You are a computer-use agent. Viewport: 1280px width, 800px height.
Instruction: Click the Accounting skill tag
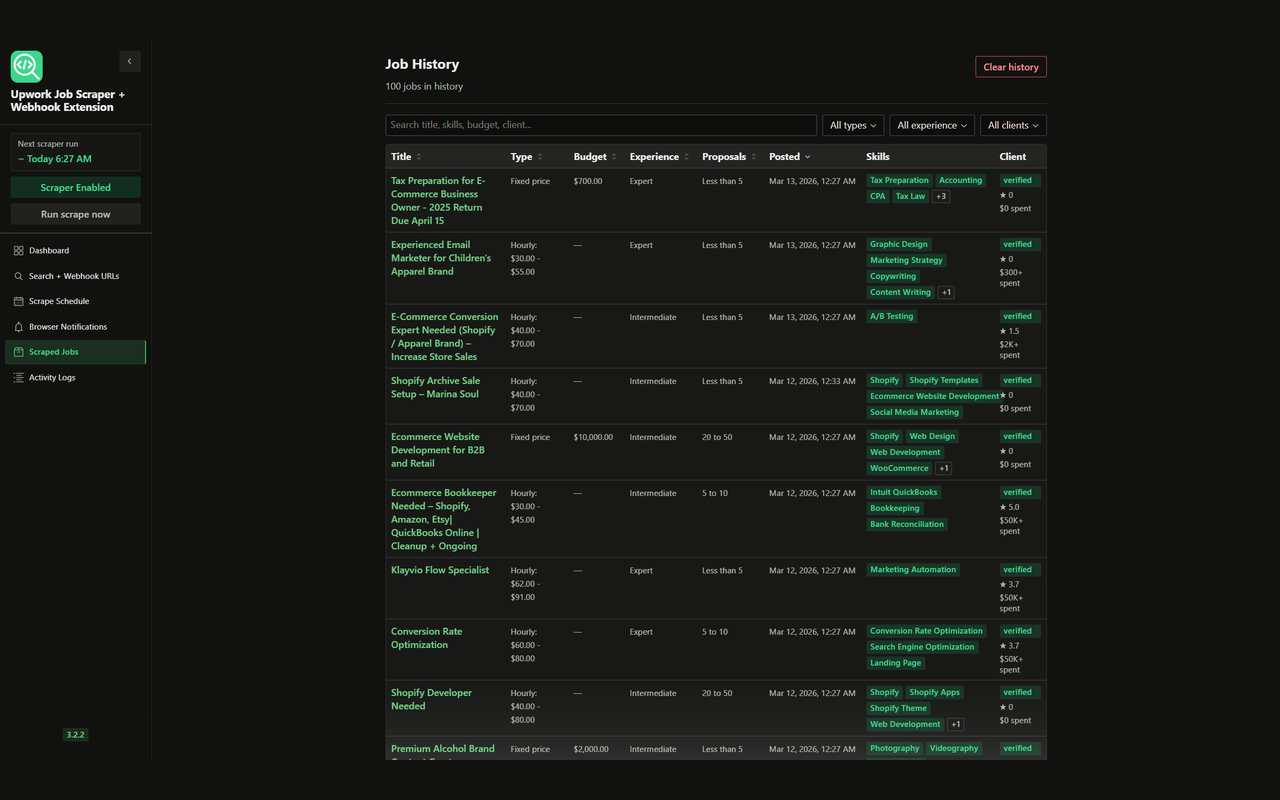[x=961, y=181]
